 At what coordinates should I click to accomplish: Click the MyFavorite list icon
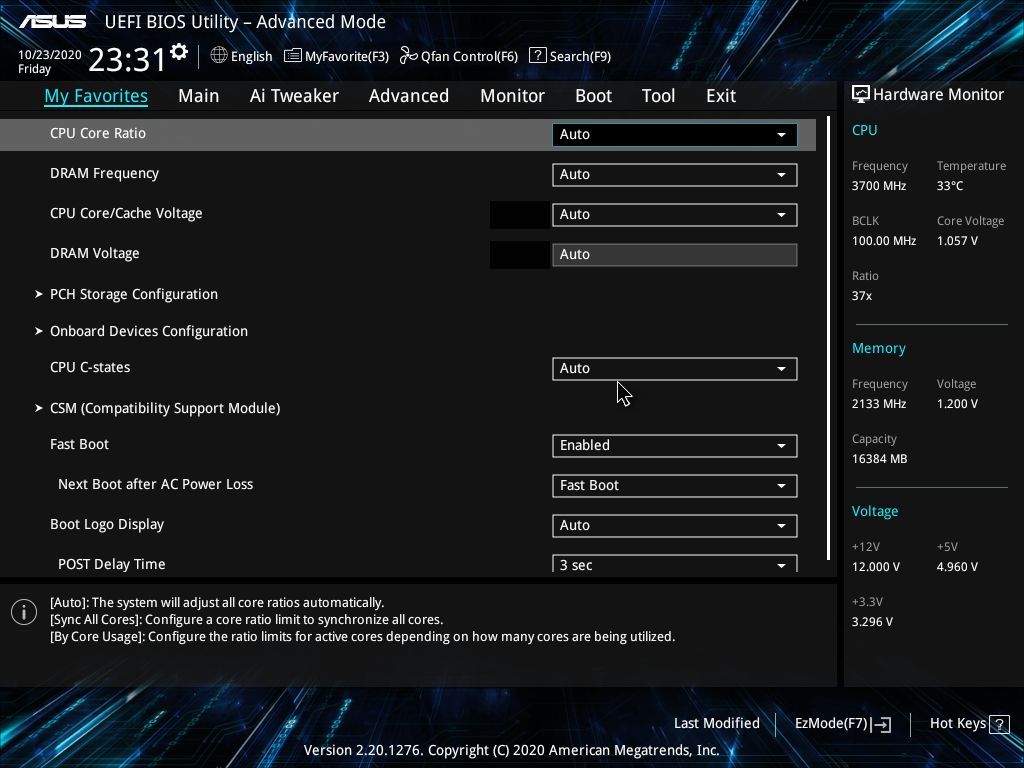(x=293, y=56)
